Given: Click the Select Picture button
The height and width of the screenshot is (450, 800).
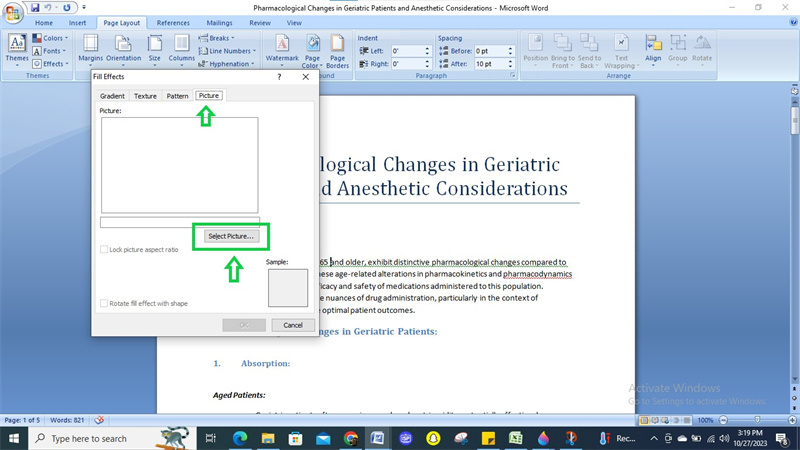Looking at the screenshot, I should coord(232,236).
